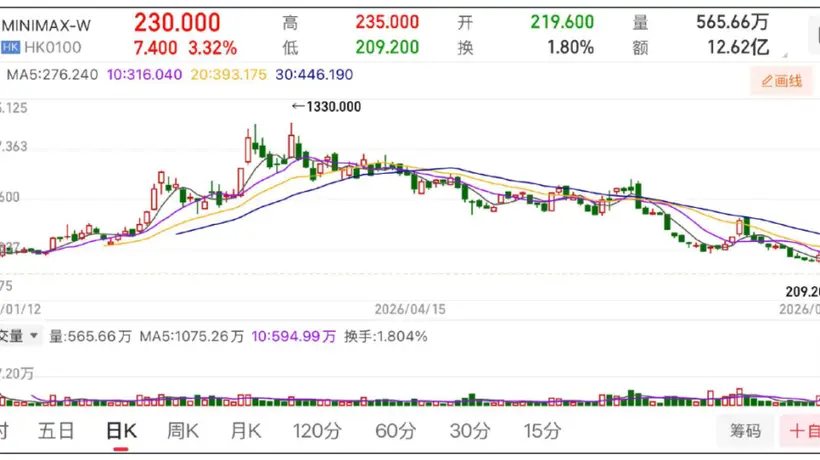Switch to the 周K weekly tab

click(x=183, y=431)
